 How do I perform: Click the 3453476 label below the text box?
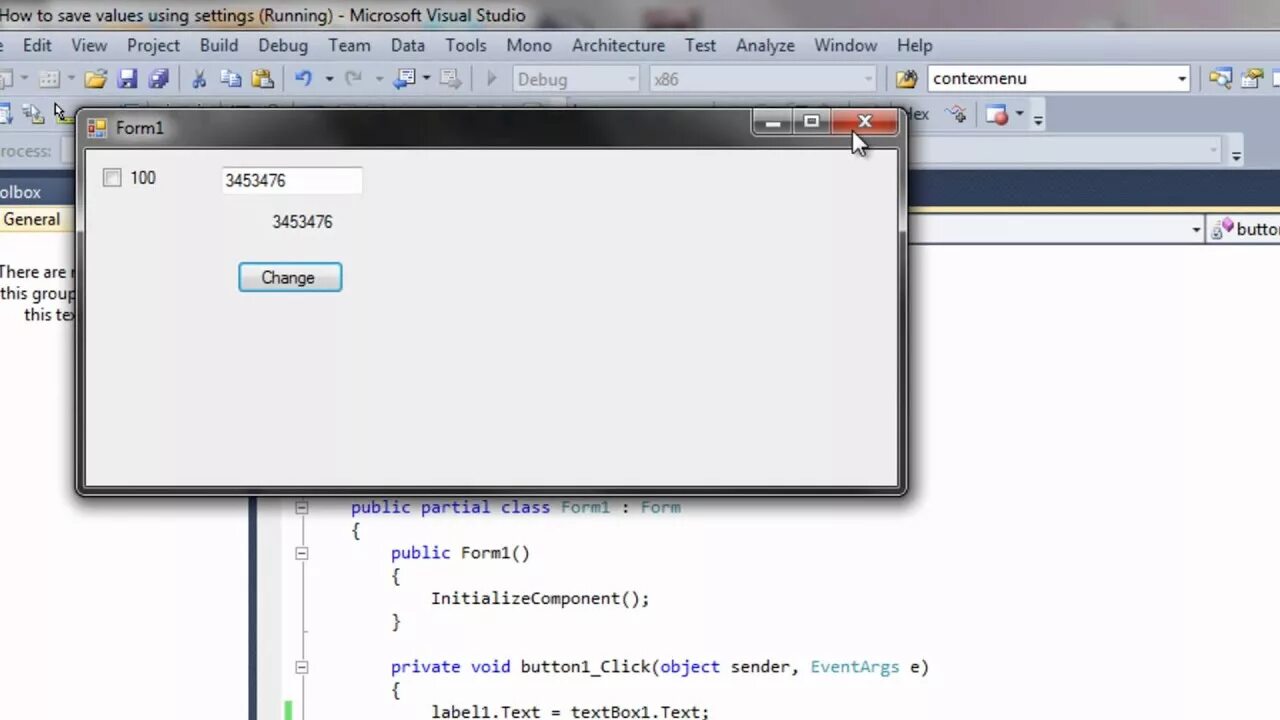coord(302,222)
